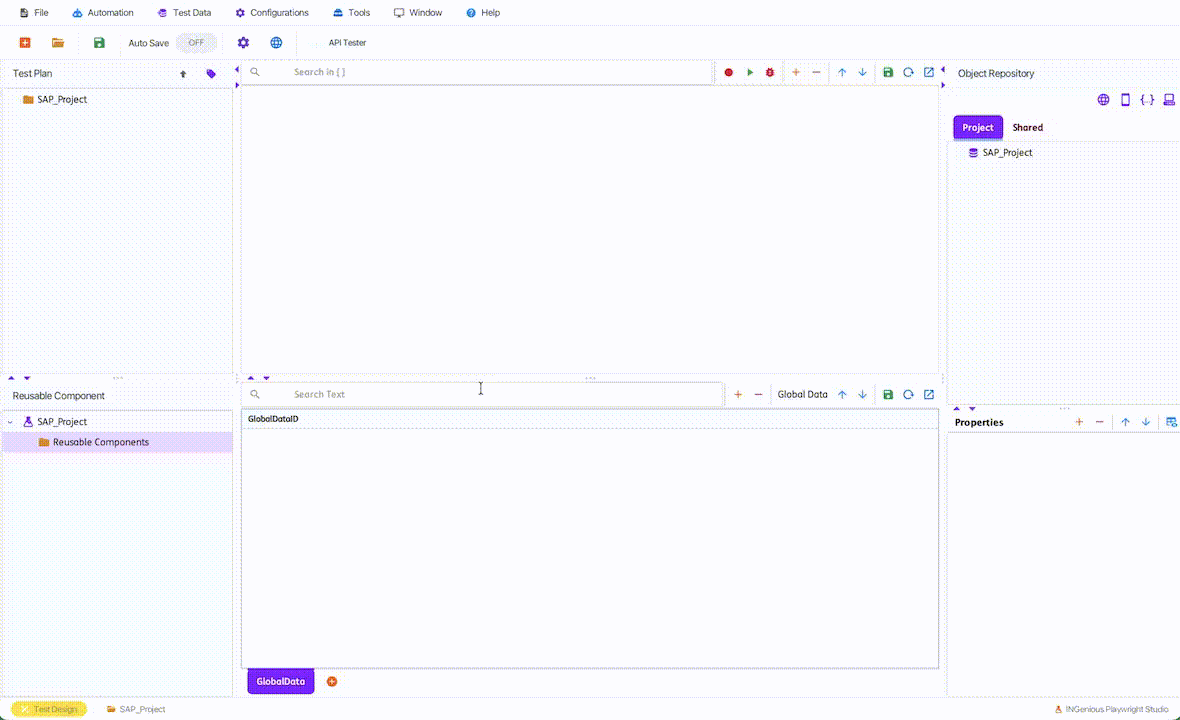The image size is (1180, 720).
Task: Add new data sheet with orange plus
Action: pyautogui.click(x=332, y=682)
